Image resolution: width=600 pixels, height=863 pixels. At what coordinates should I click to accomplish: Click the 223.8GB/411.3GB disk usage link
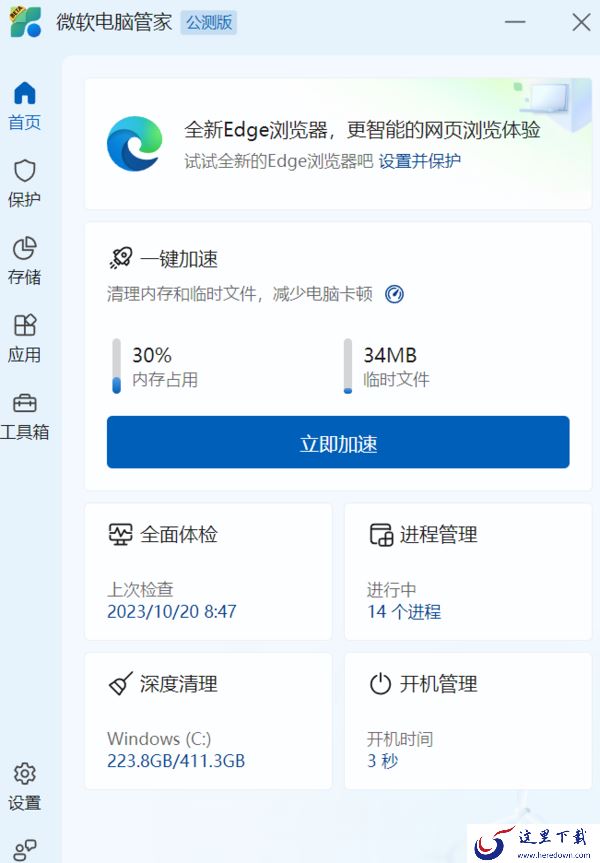click(176, 761)
